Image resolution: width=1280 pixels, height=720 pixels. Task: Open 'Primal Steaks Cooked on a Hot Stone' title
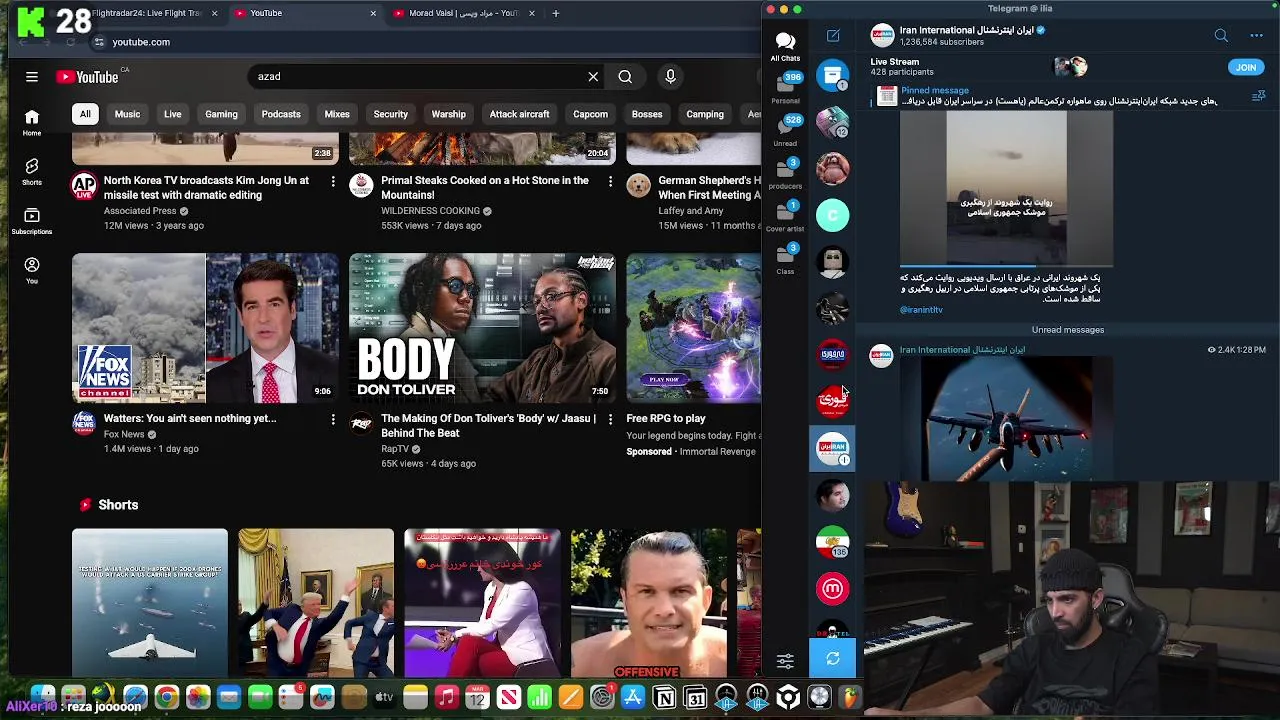click(485, 188)
